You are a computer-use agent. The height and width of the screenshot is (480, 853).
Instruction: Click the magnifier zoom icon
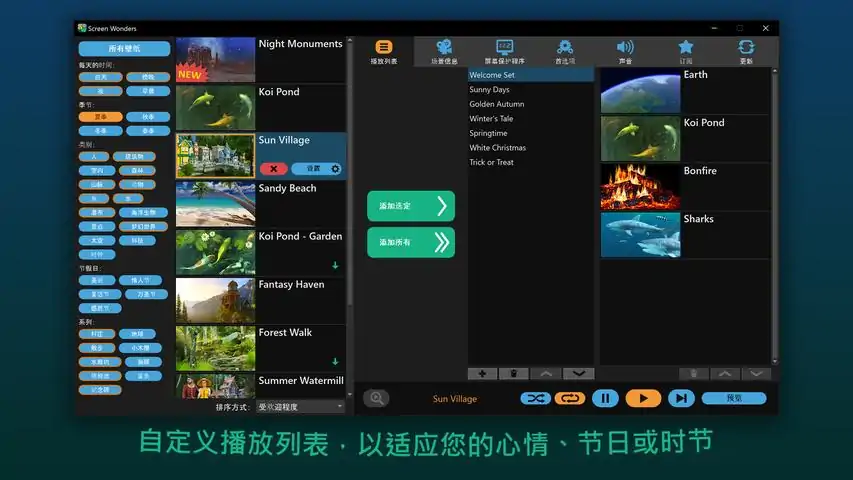376,398
